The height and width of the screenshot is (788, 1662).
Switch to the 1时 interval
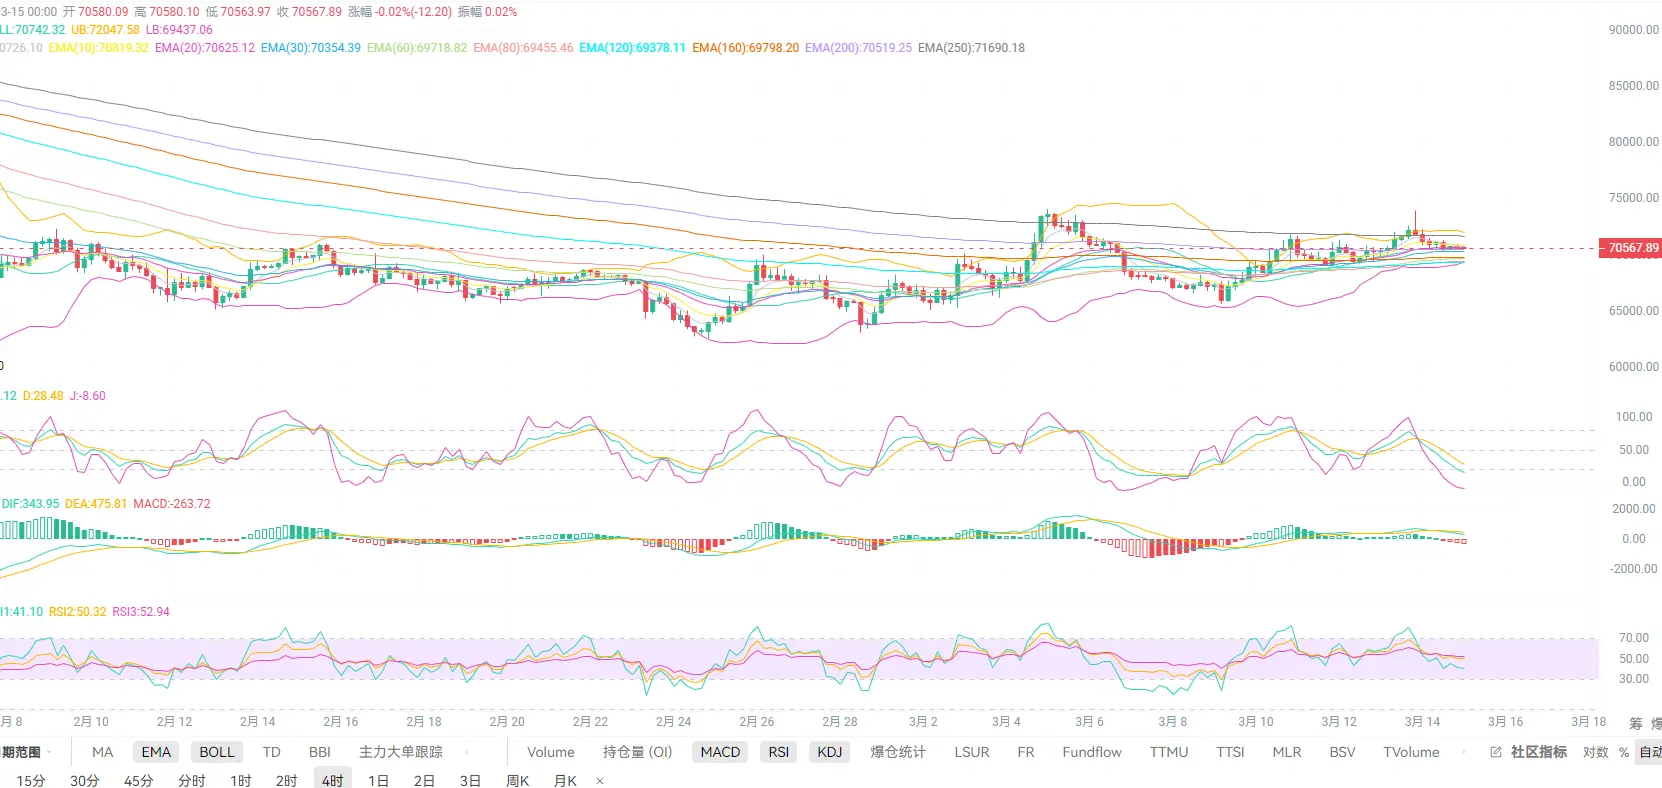[241, 781]
